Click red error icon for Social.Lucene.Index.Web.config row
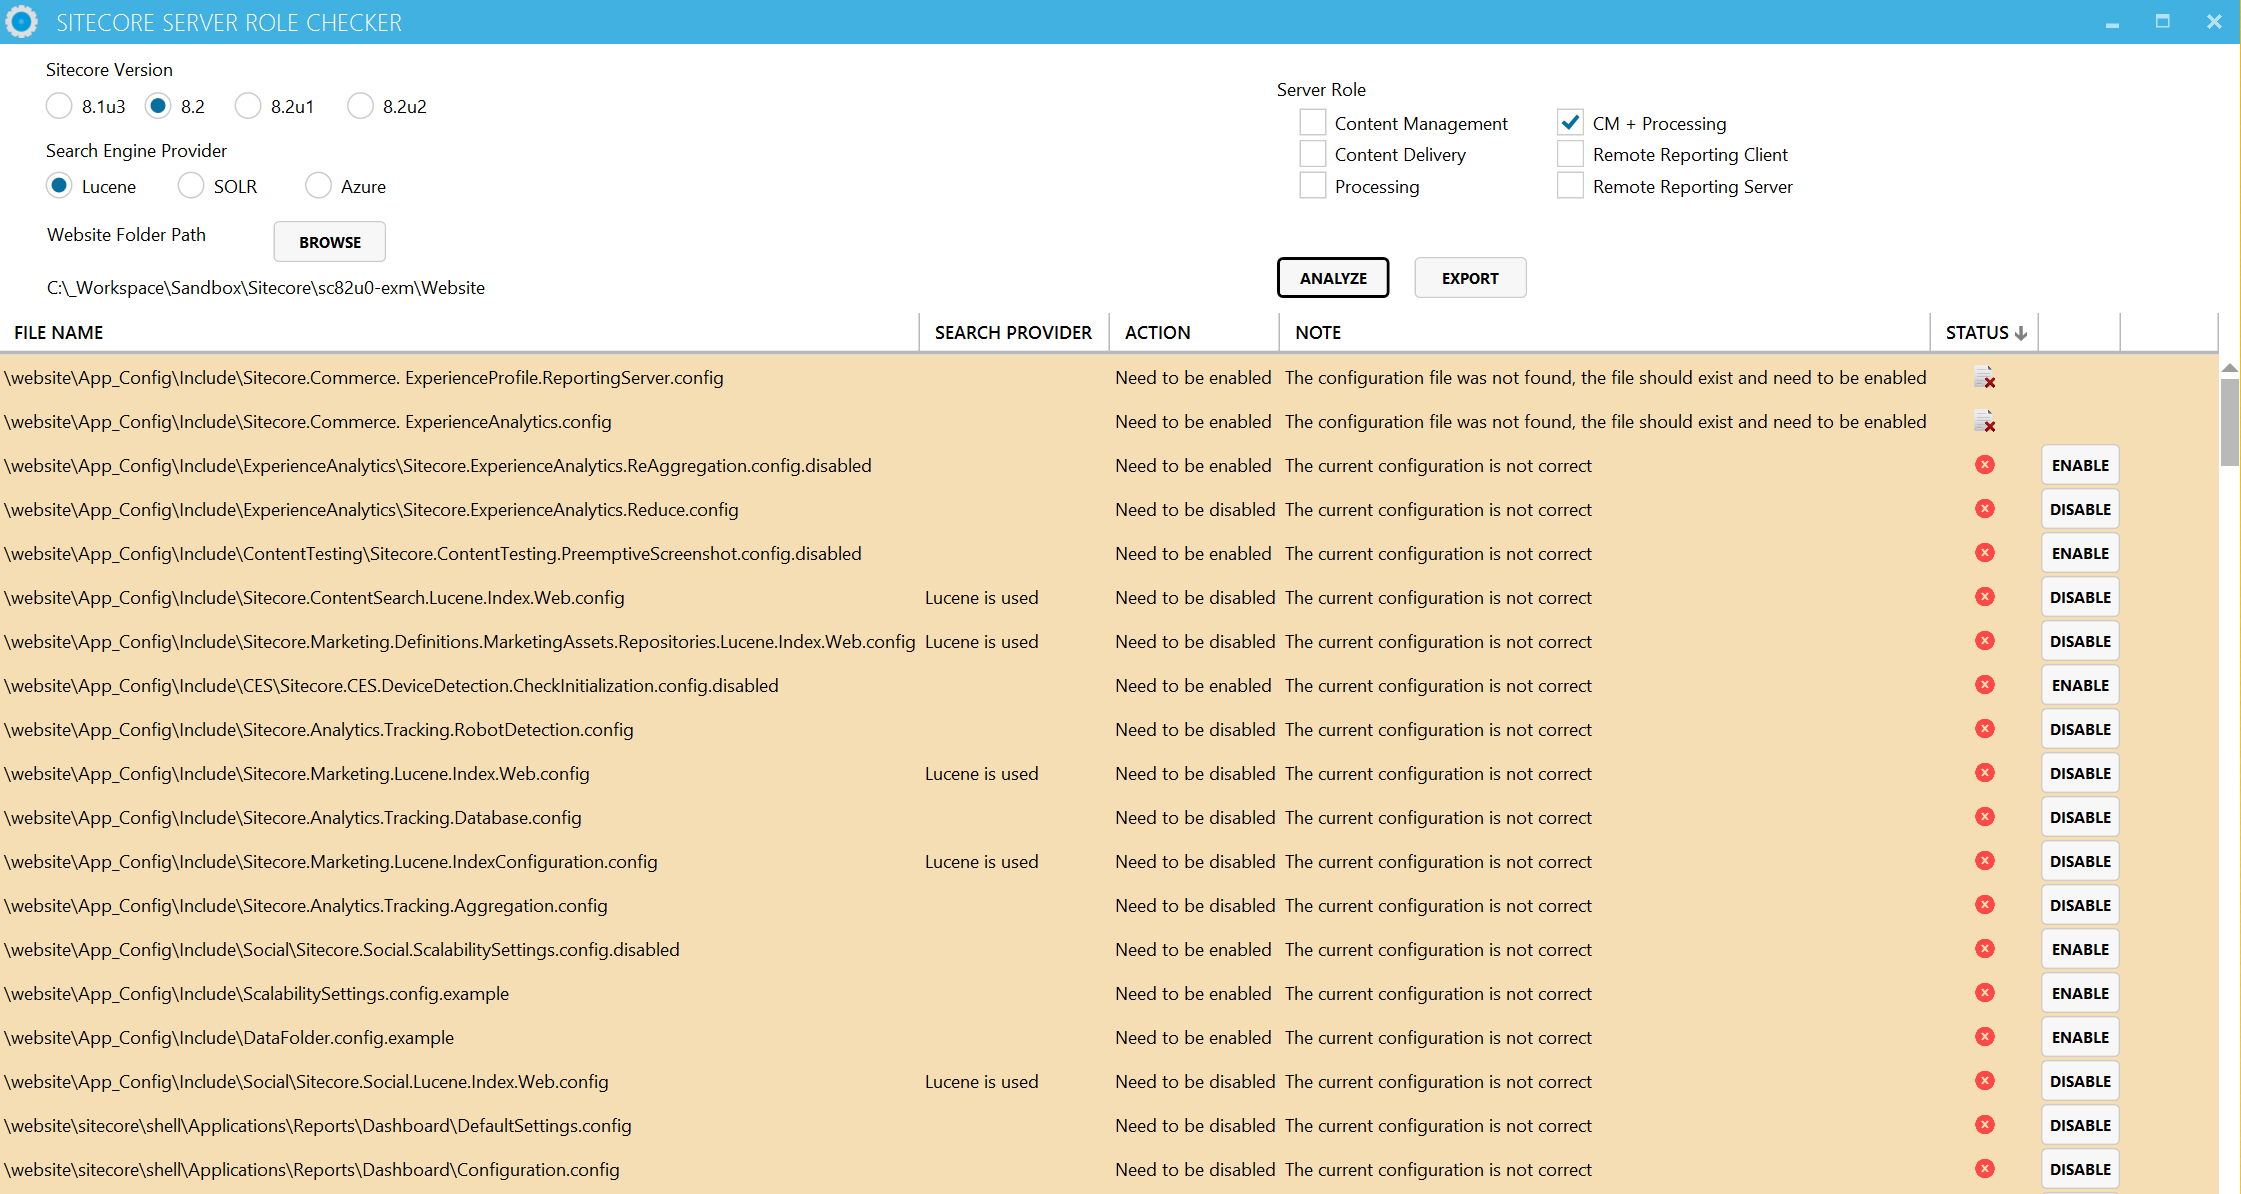 click(1985, 1081)
